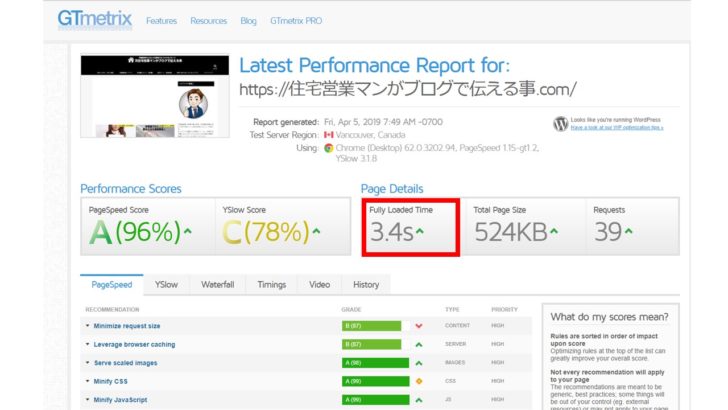Click the Canada flag icon
Screen dimensions: 728x410
329,135
